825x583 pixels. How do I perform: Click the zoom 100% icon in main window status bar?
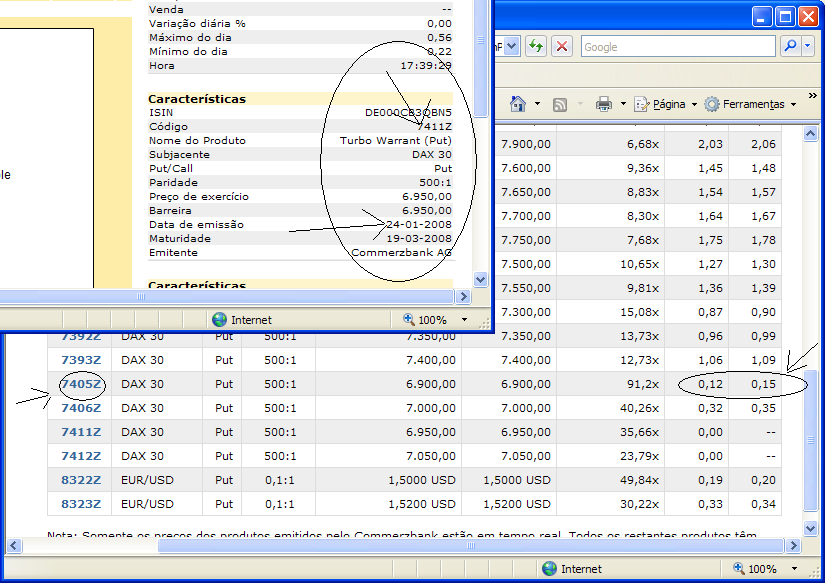point(739,568)
